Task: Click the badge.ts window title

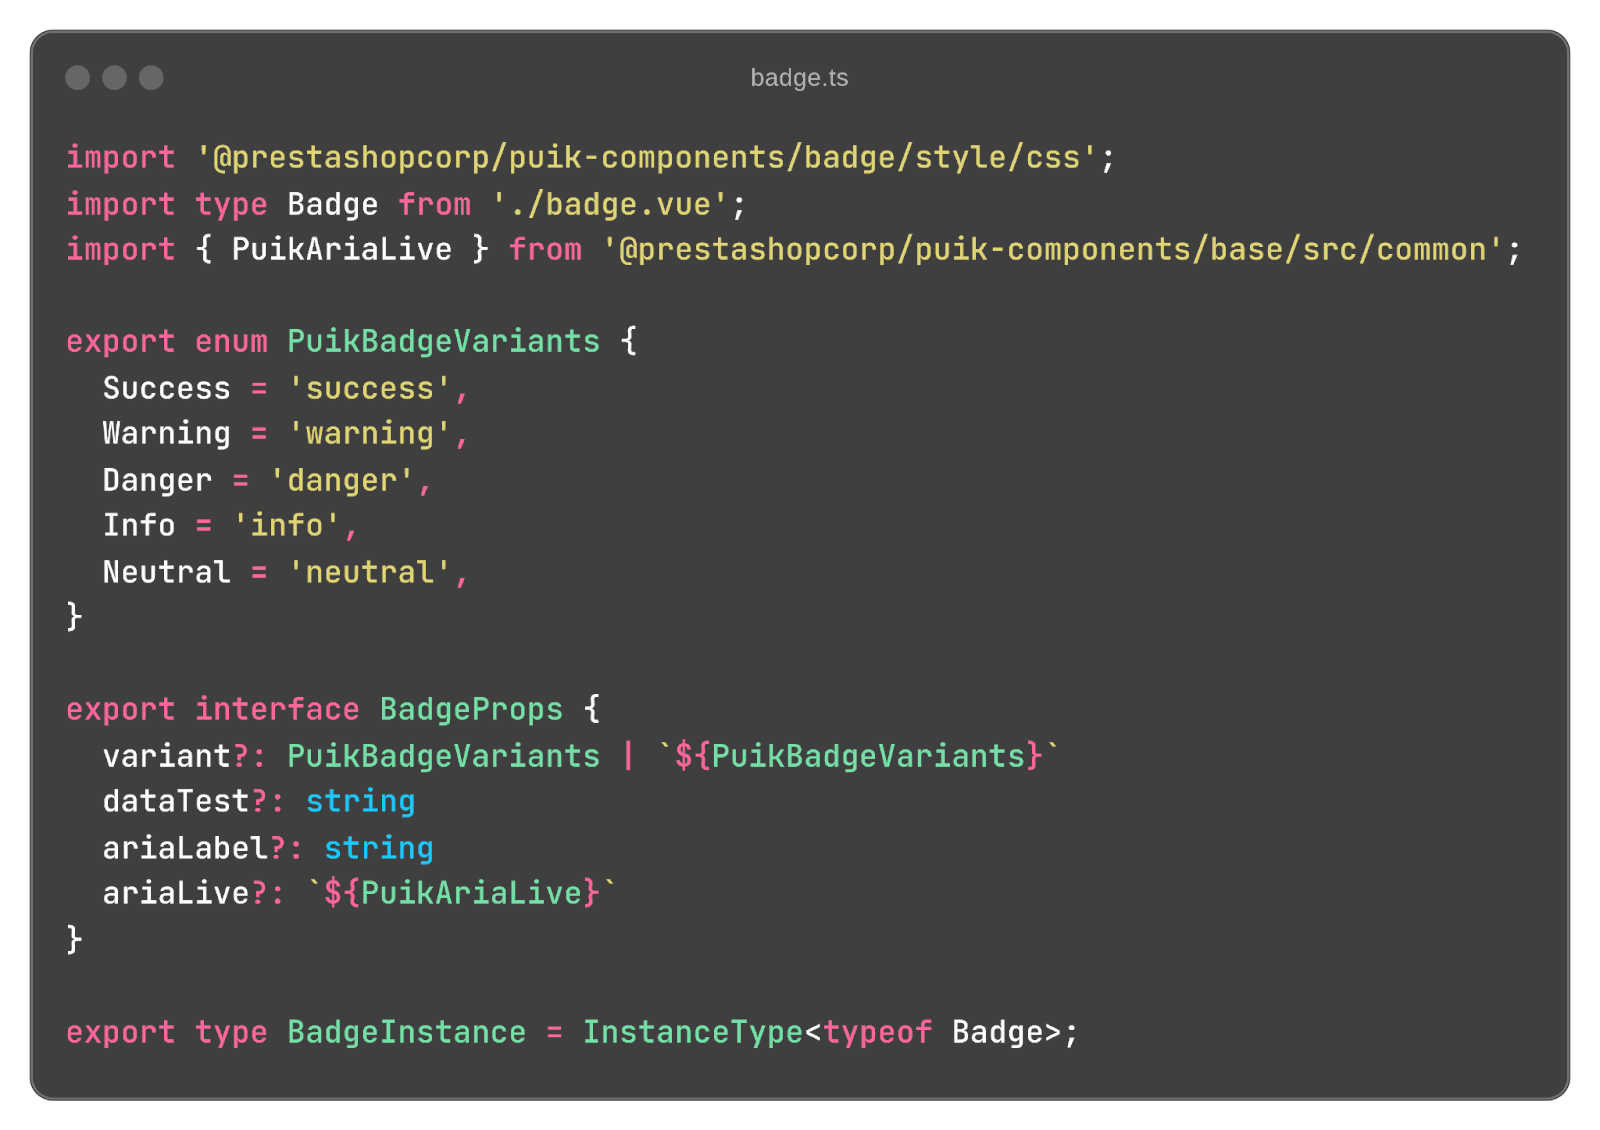Action: [799, 78]
